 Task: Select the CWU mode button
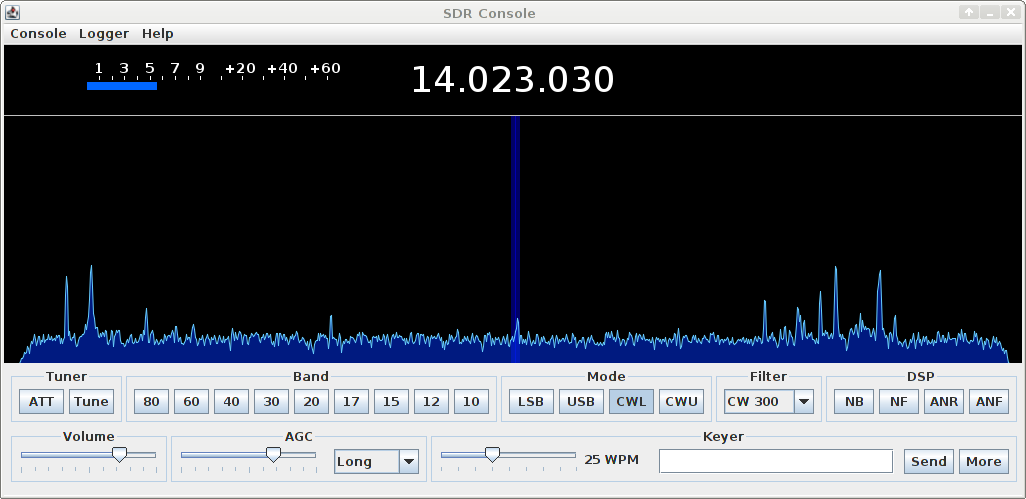point(681,402)
